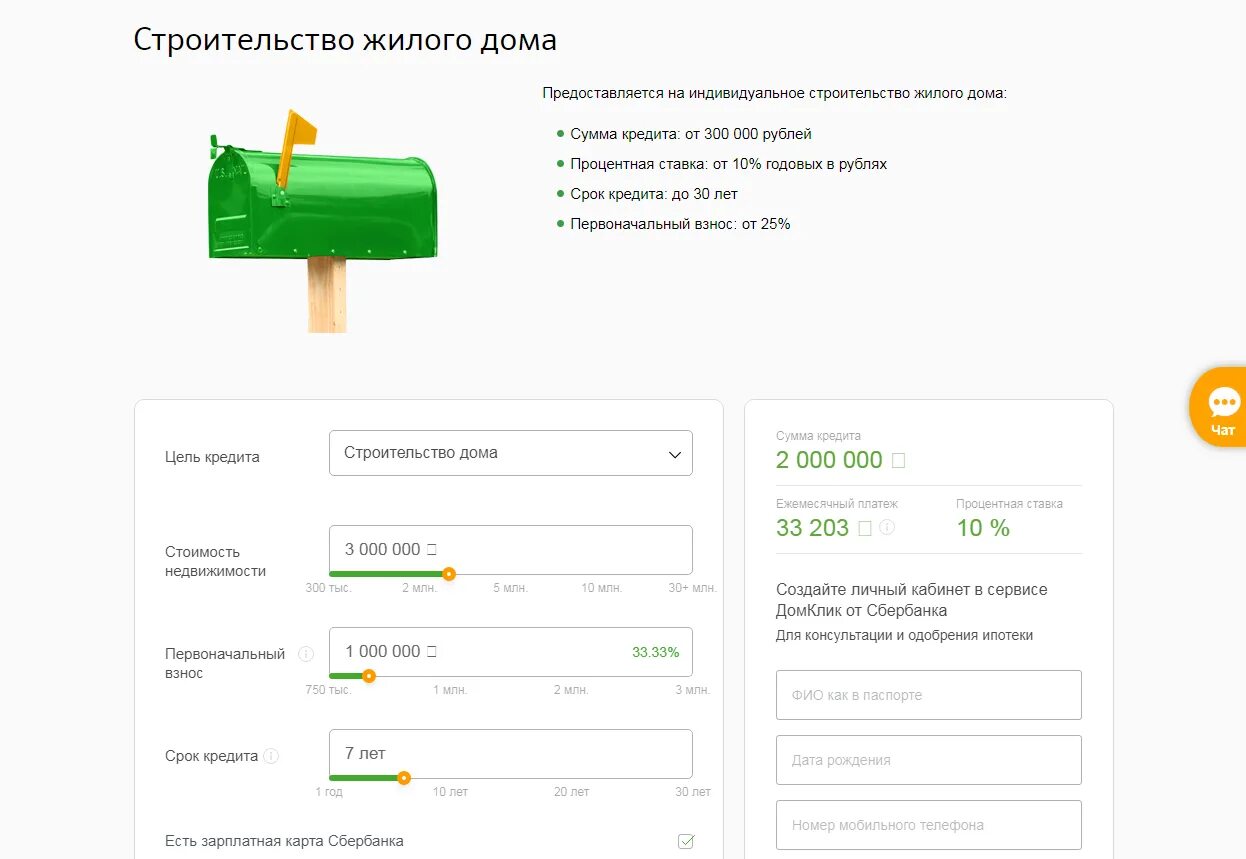The height and width of the screenshot is (859, 1246).
Task: Click the 750 тыс. down payment scale label
Action: (x=329, y=690)
